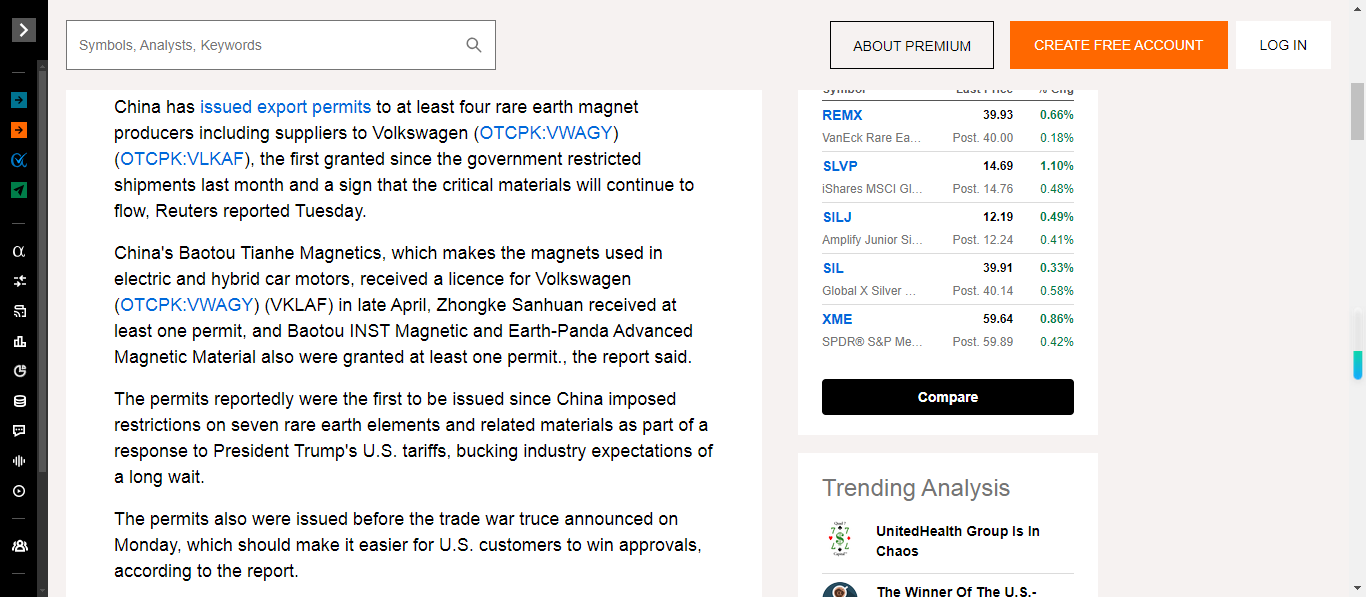
Task: Click the Compare button
Action: [x=948, y=397]
